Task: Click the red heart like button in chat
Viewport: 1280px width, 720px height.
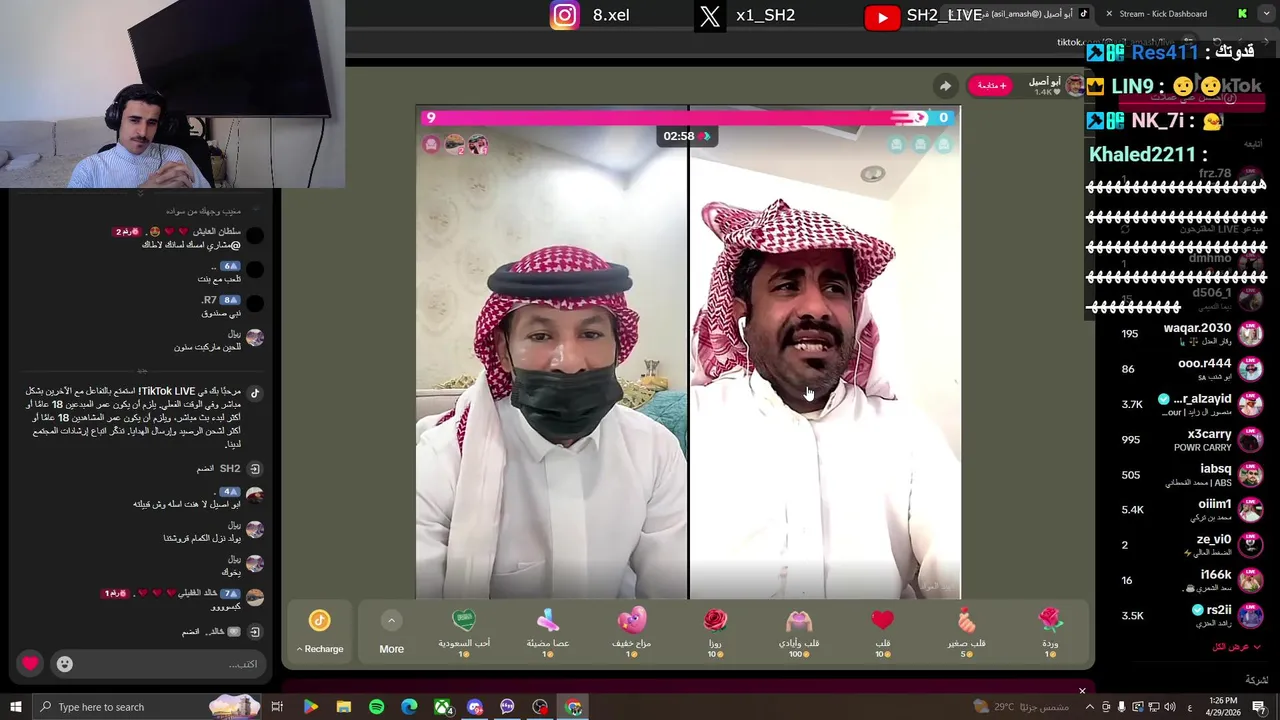Action: tap(30, 663)
